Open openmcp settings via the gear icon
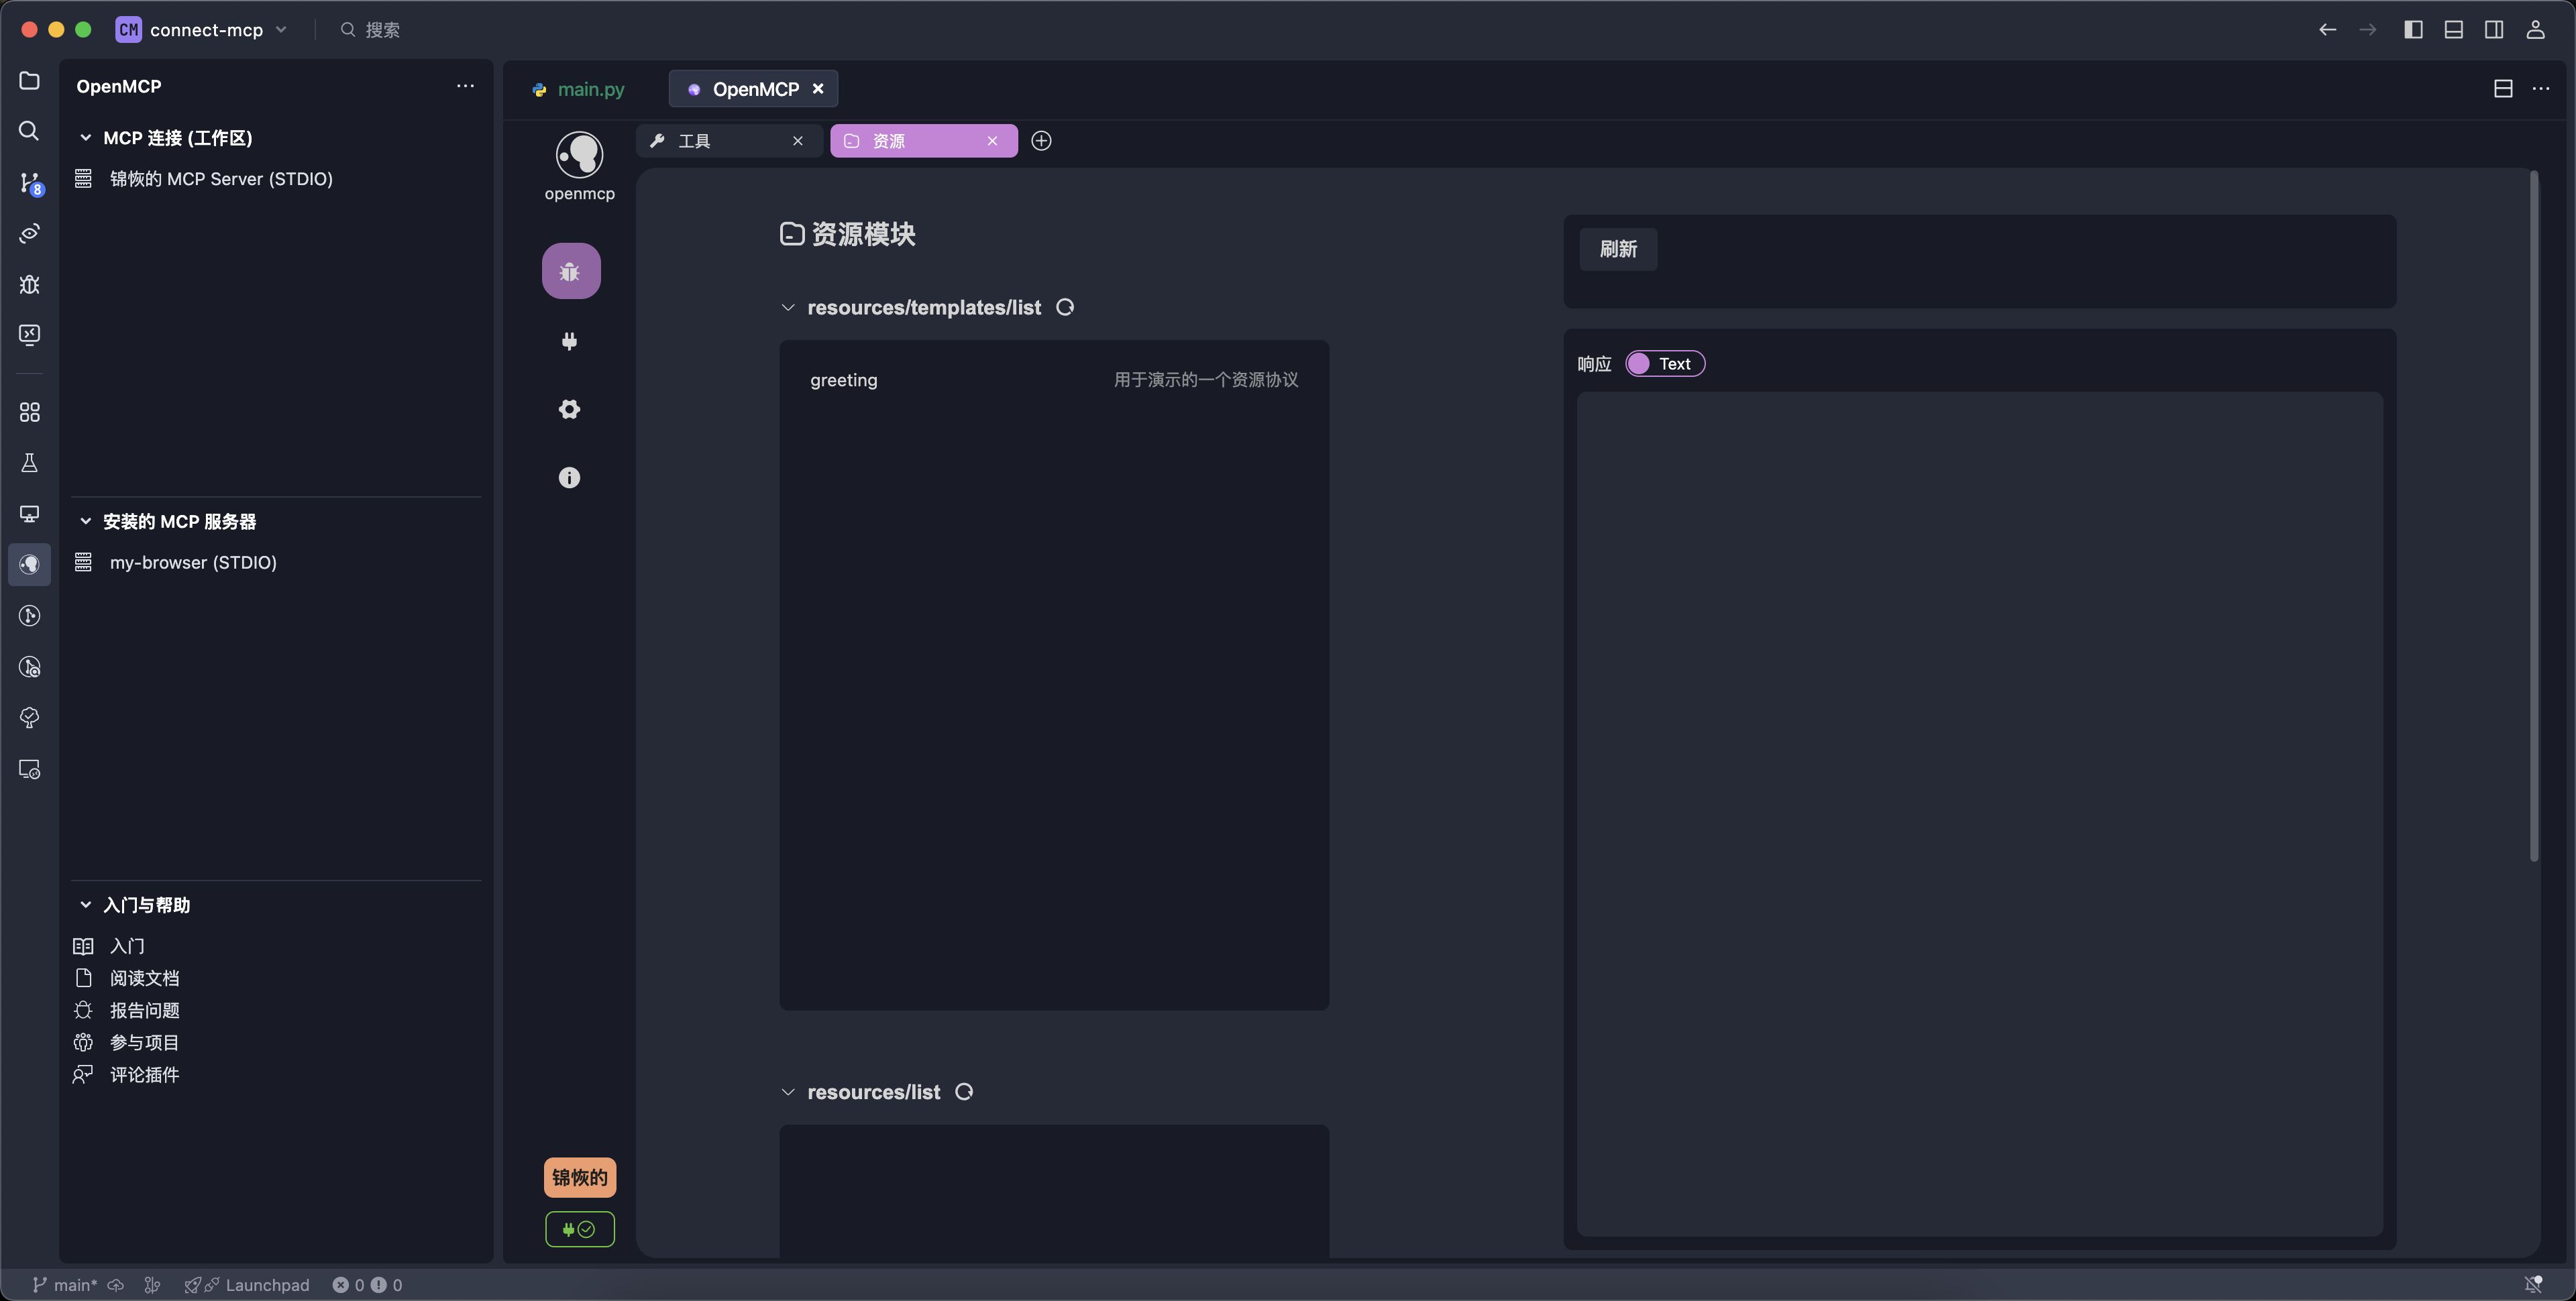2576x1301 pixels. pos(570,409)
